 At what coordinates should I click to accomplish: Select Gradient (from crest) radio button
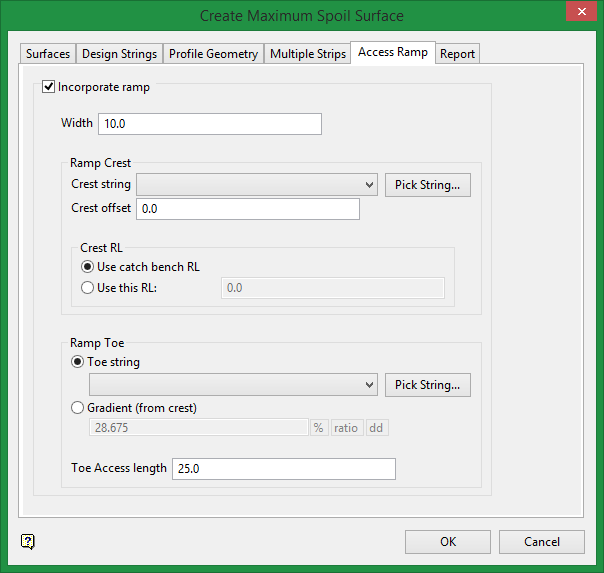coord(79,408)
